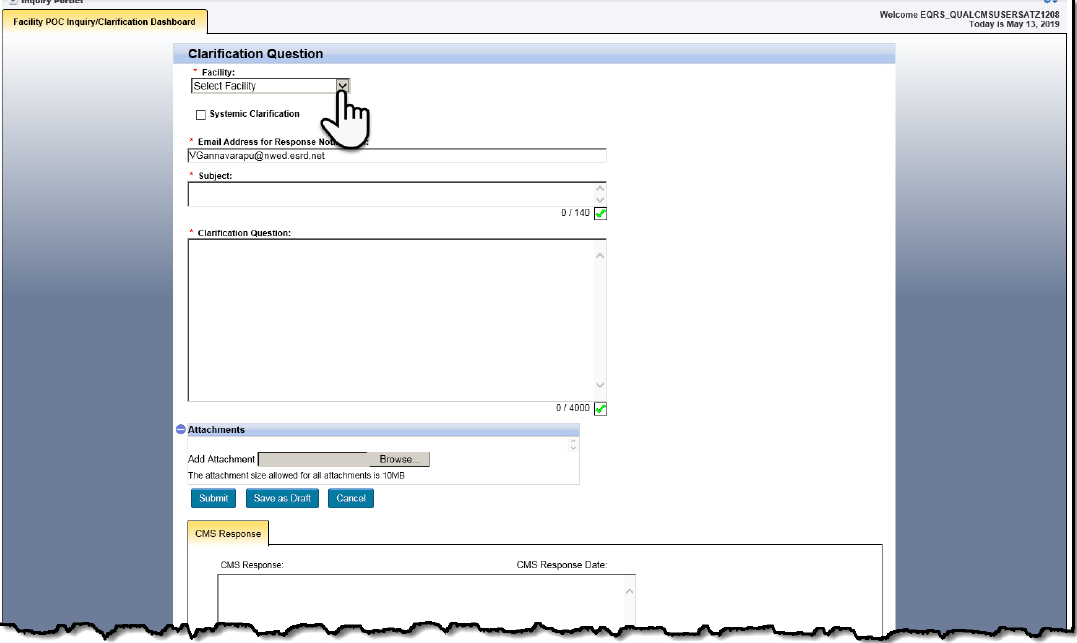1077x643 pixels.
Task: Click the Save as Draft button
Action: point(282,498)
